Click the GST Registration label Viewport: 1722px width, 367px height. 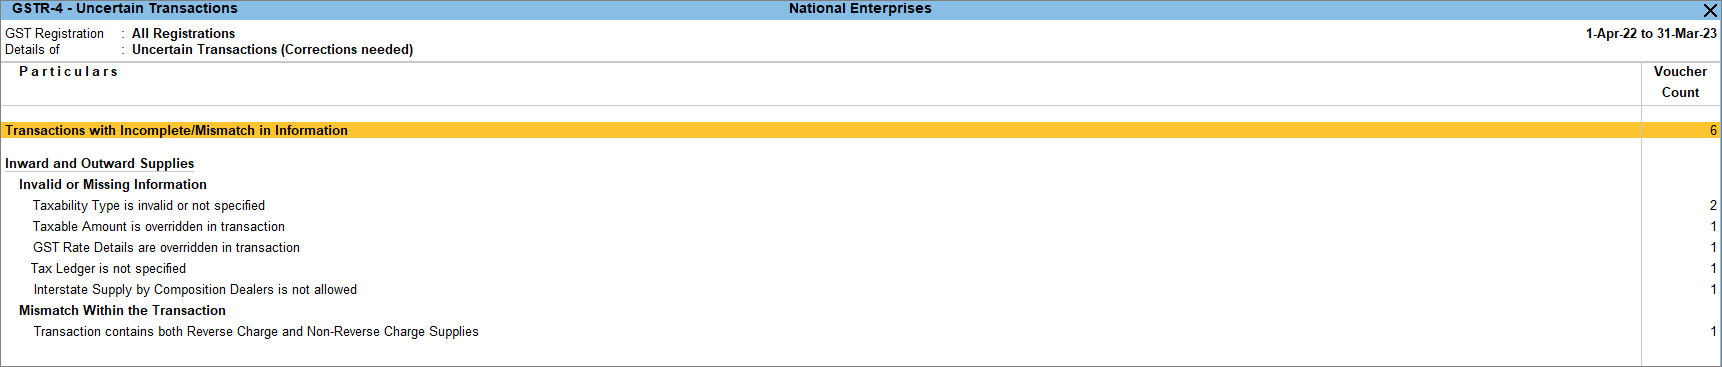click(x=54, y=33)
